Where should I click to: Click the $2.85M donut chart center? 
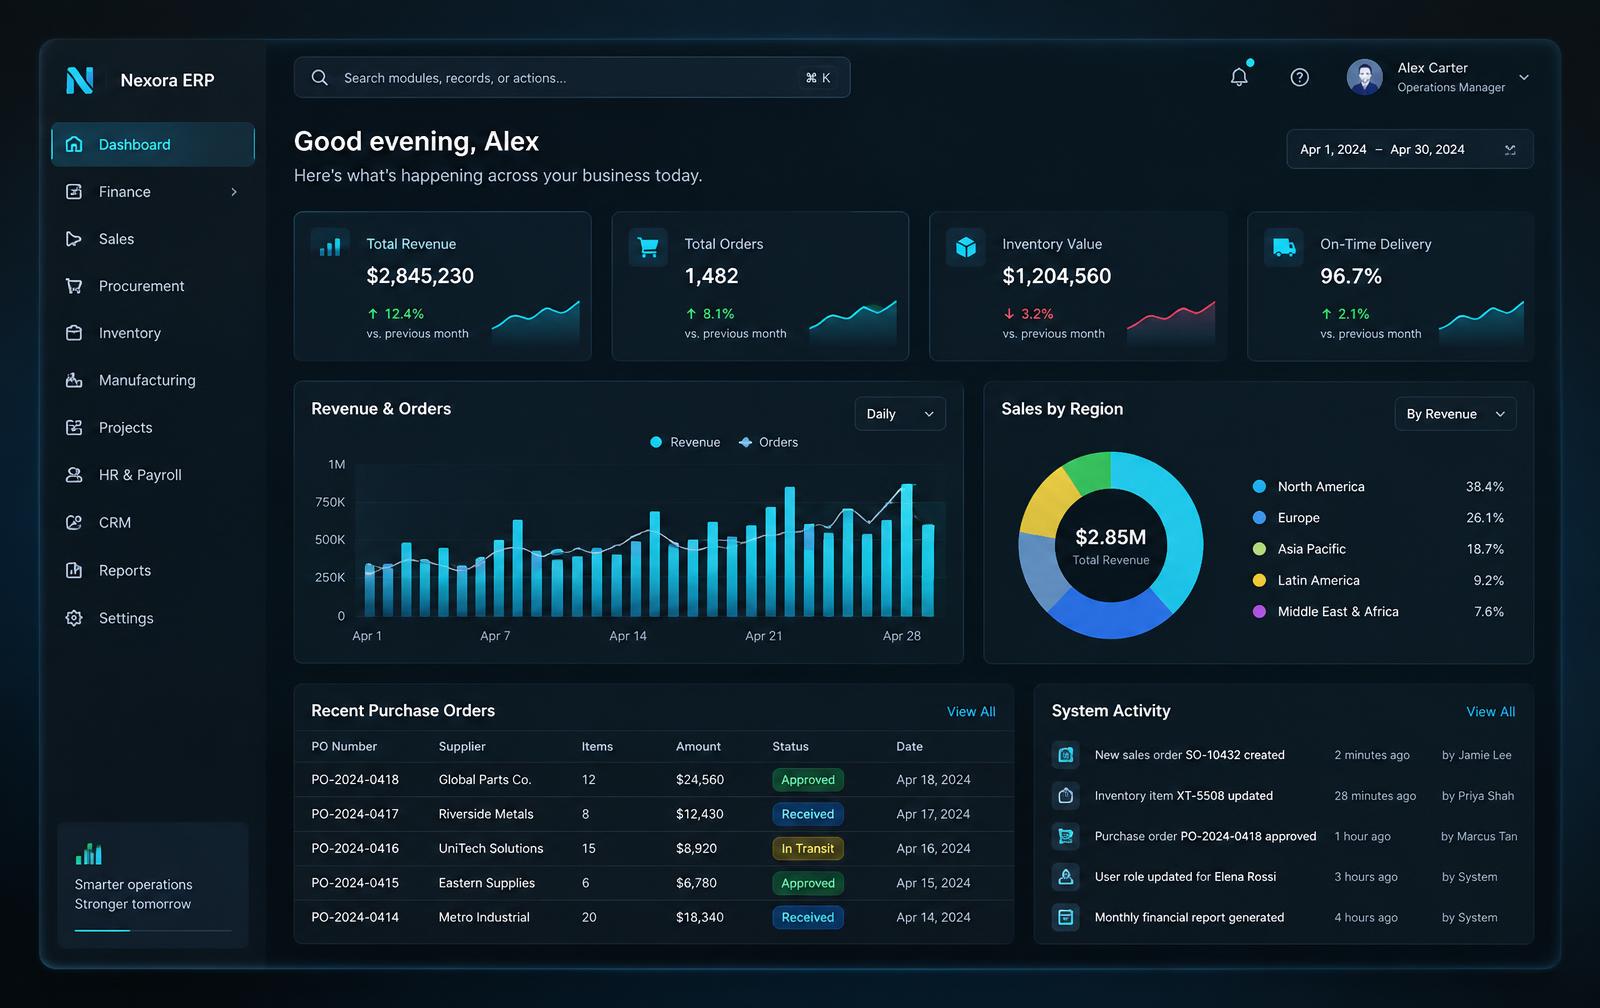tap(1111, 546)
